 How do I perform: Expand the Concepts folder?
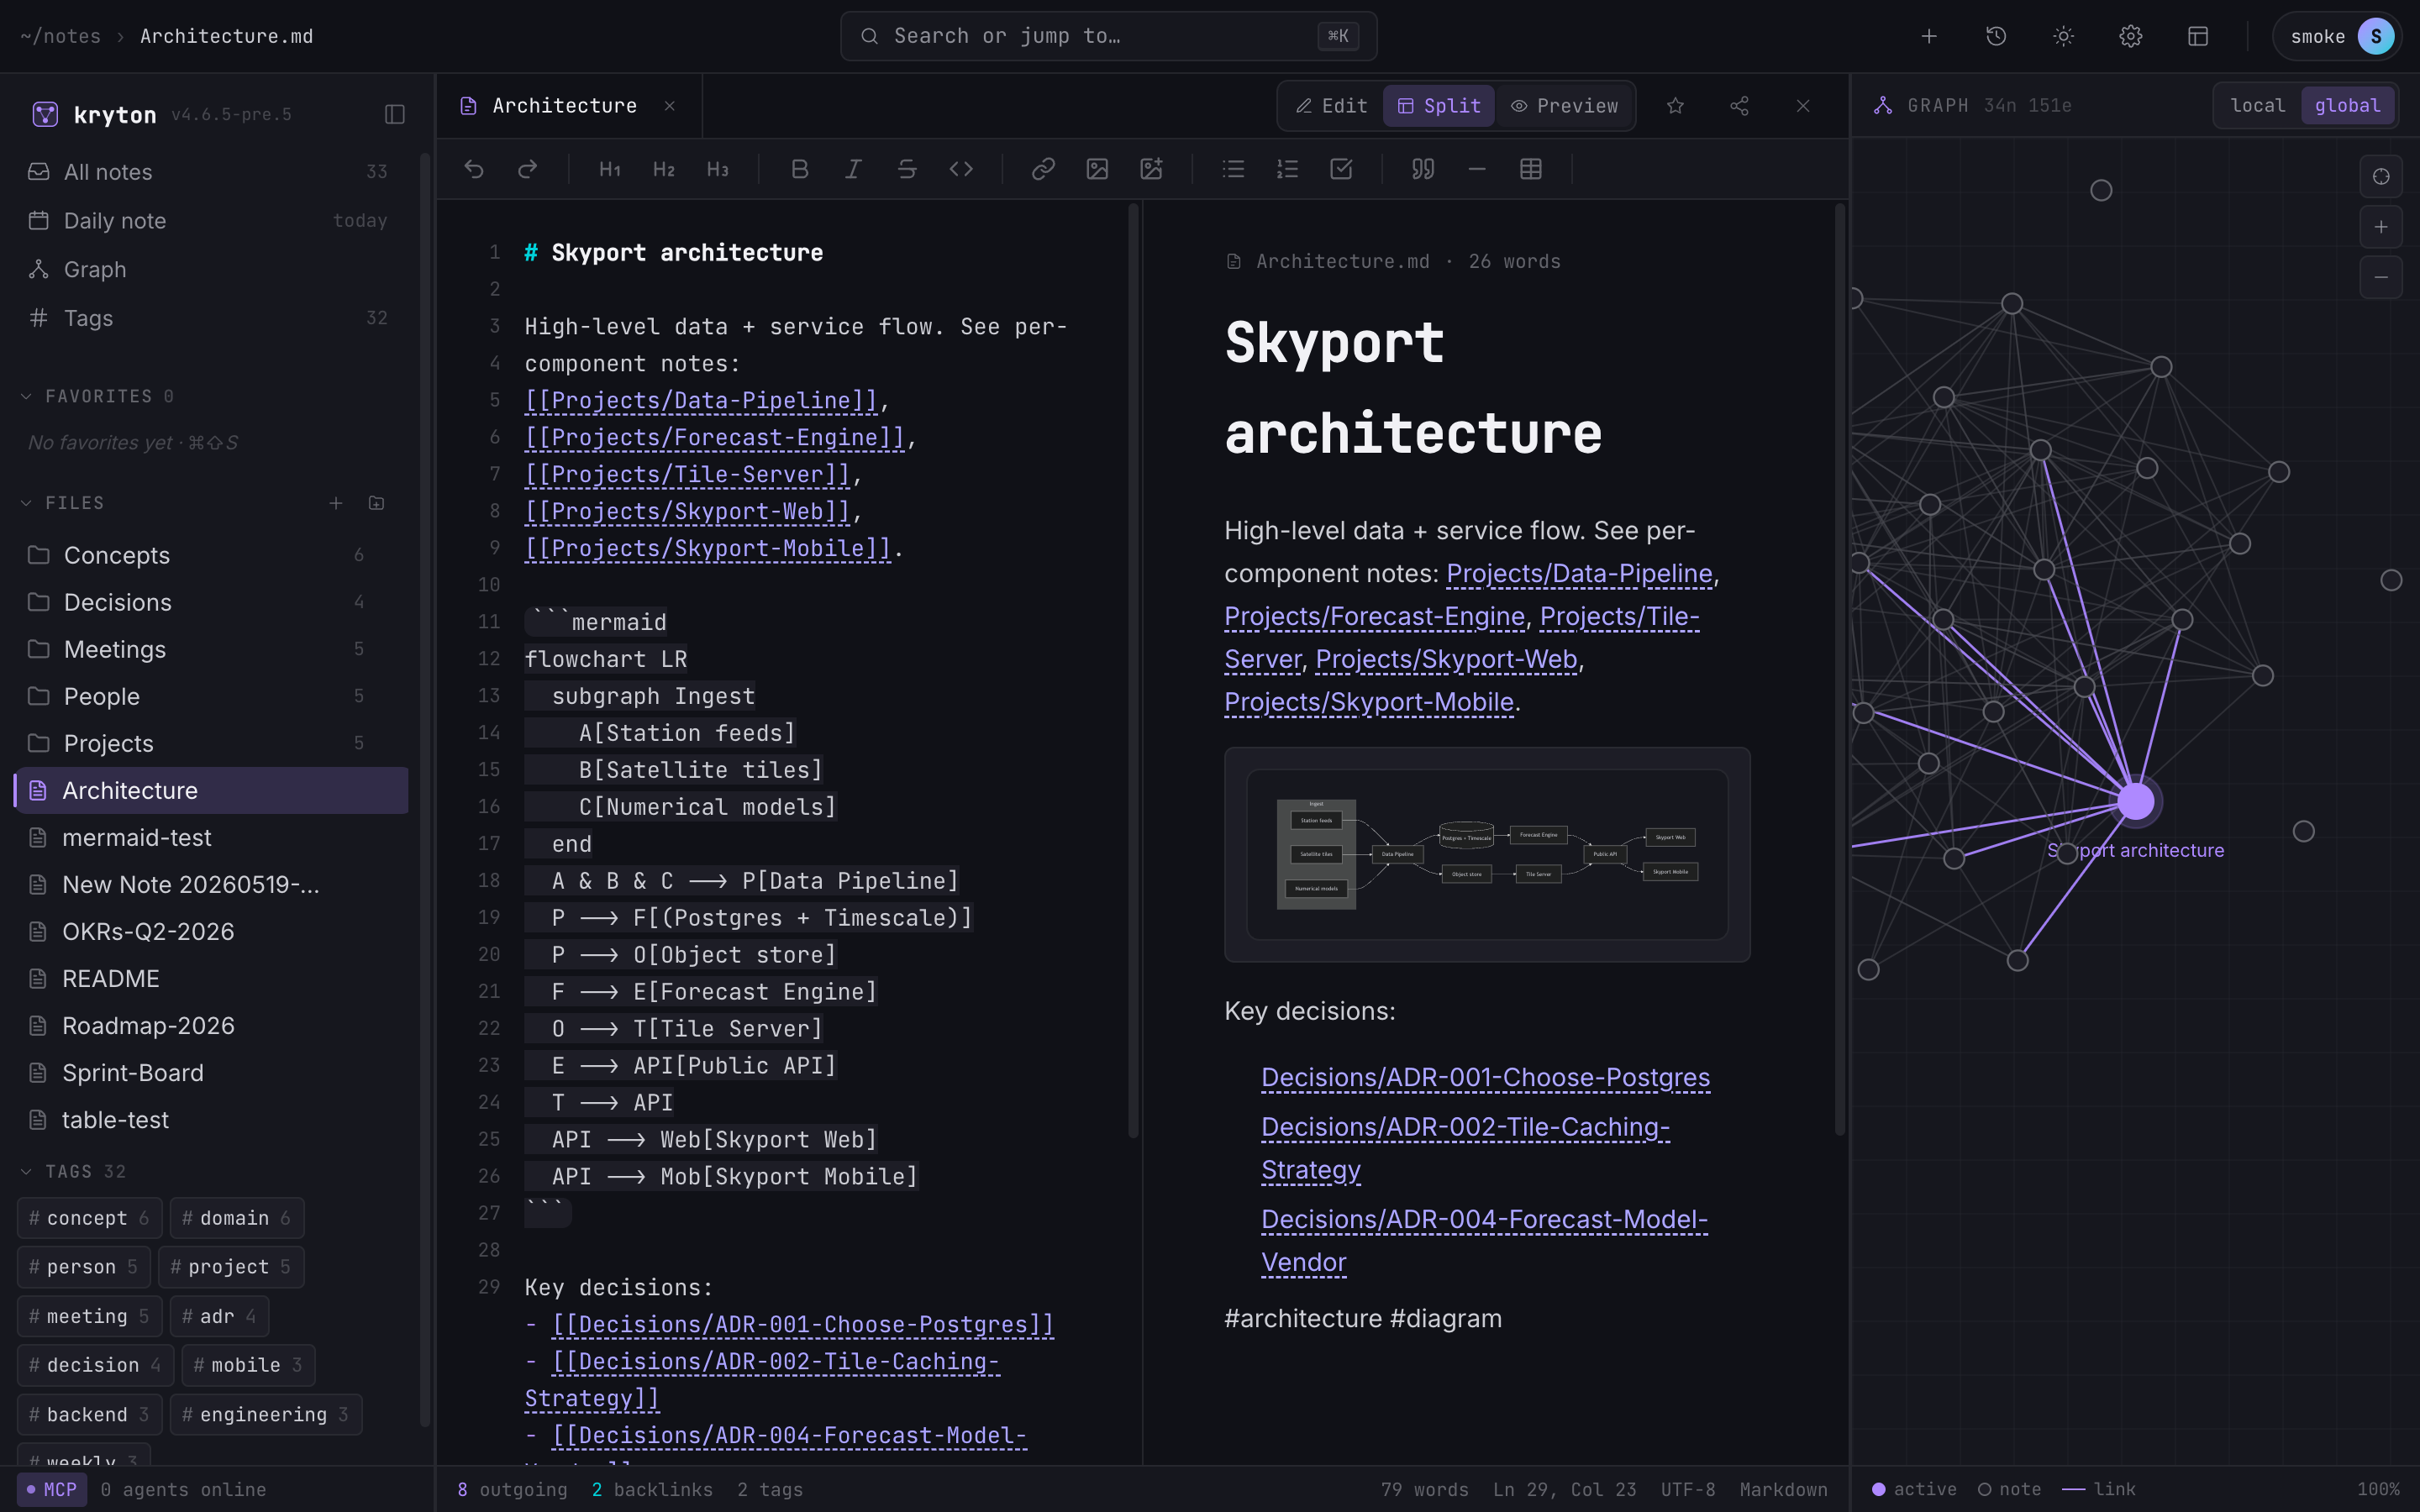(211, 555)
